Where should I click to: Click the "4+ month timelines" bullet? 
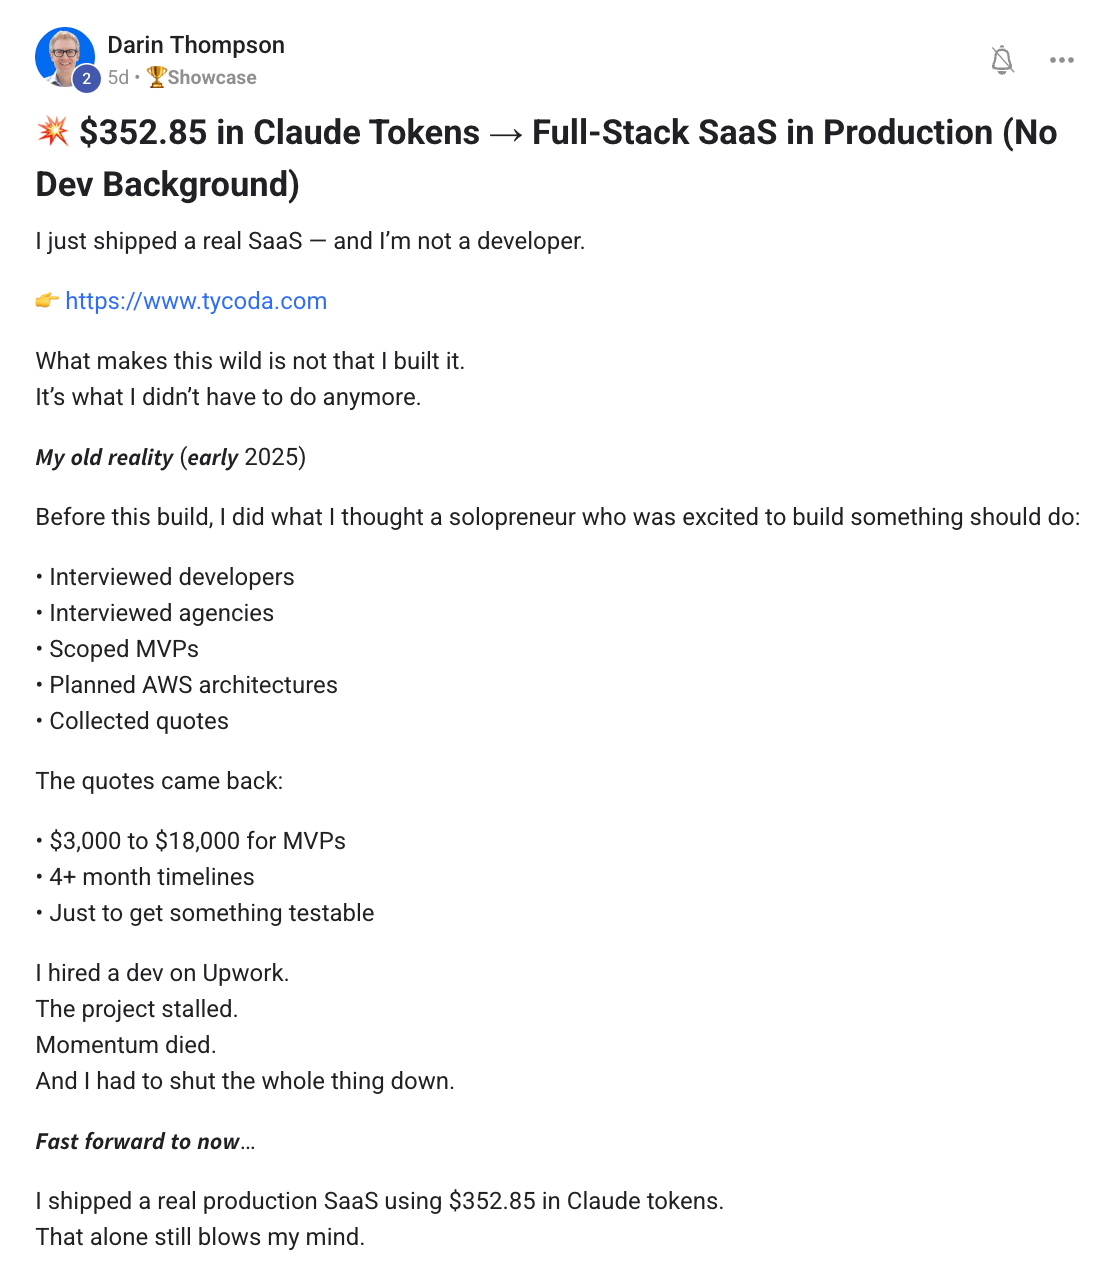(x=152, y=877)
